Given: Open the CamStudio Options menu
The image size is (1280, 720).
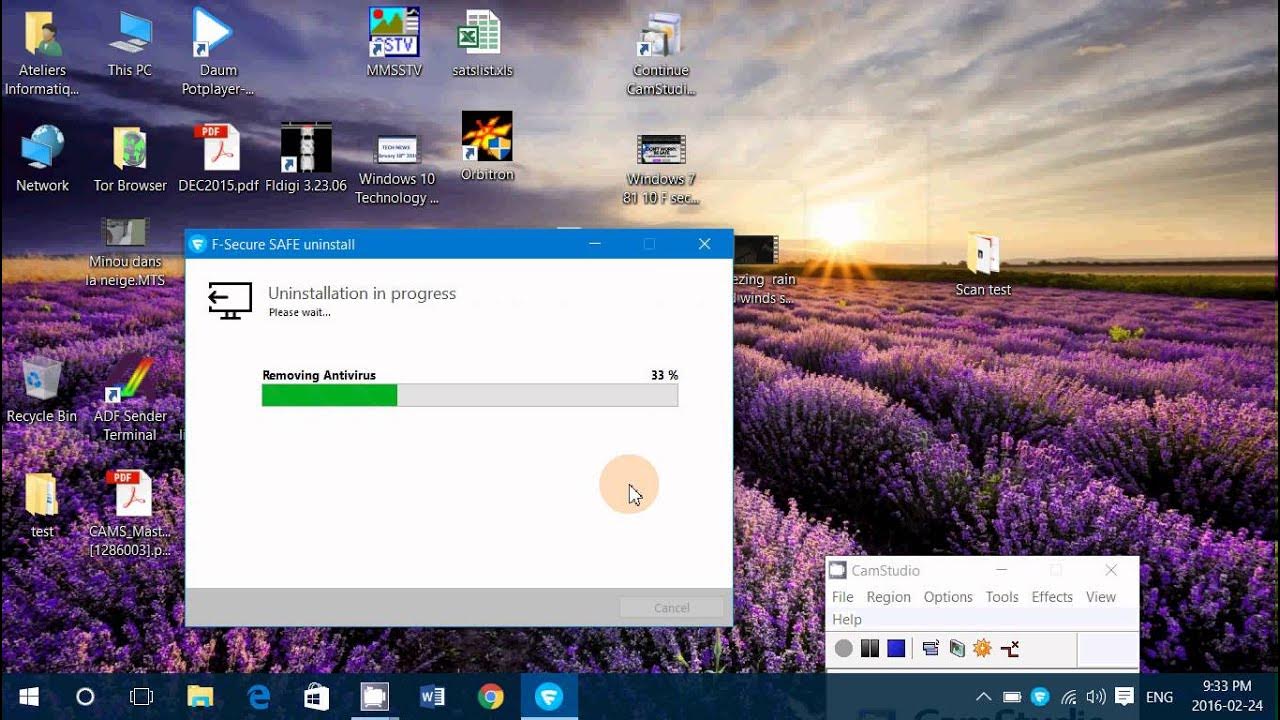Looking at the screenshot, I should [948, 597].
